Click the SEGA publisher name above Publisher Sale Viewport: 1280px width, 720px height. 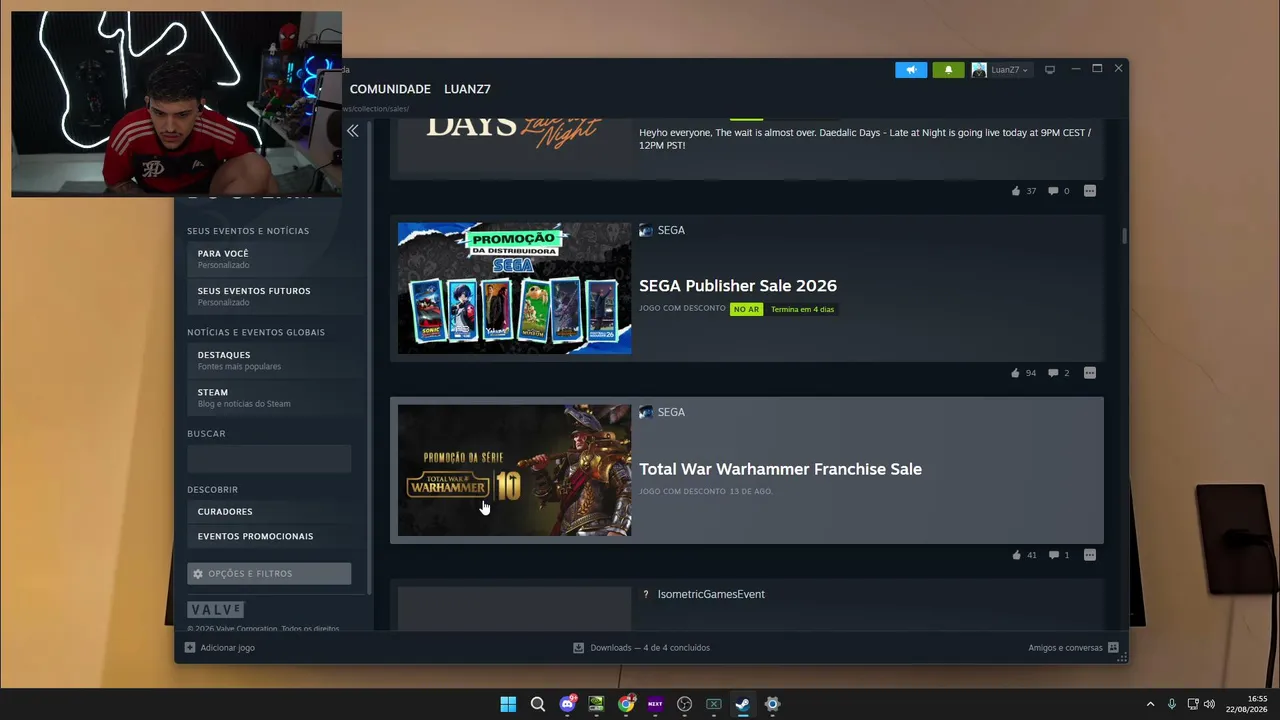click(x=671, y=230)
